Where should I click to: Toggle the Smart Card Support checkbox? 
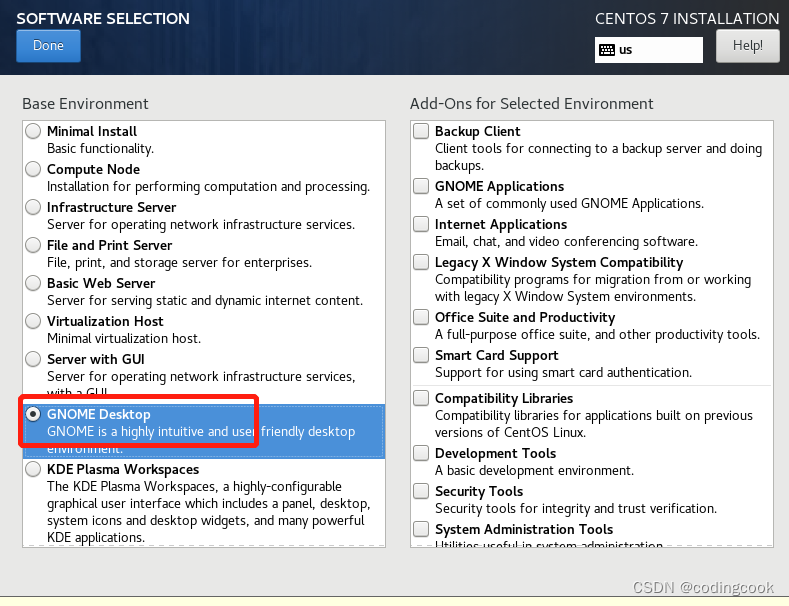pos(421,355)
